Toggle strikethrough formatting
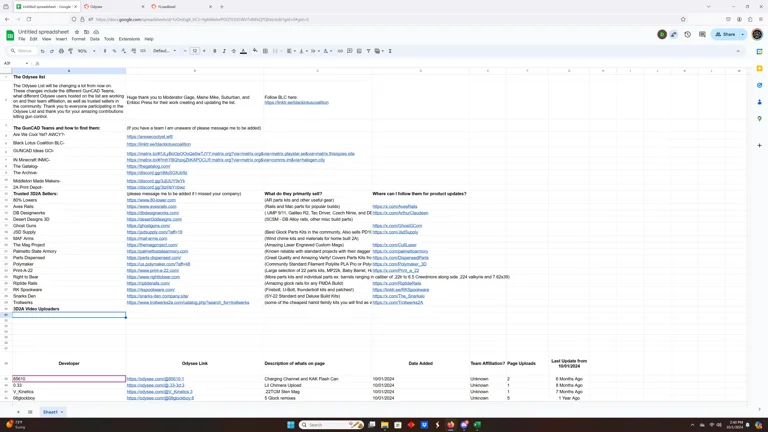This screenshot has width=768, height=432. click(x=234, y=51)
